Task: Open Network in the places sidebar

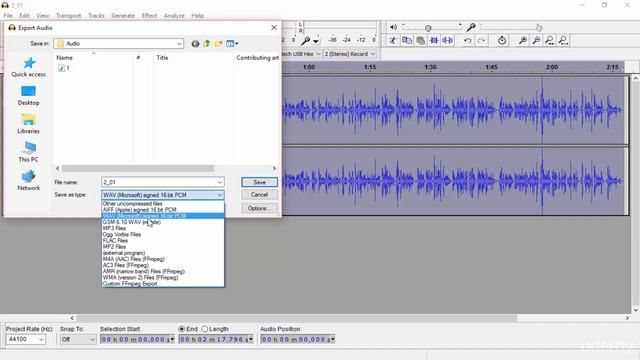Action: (29, 180)
